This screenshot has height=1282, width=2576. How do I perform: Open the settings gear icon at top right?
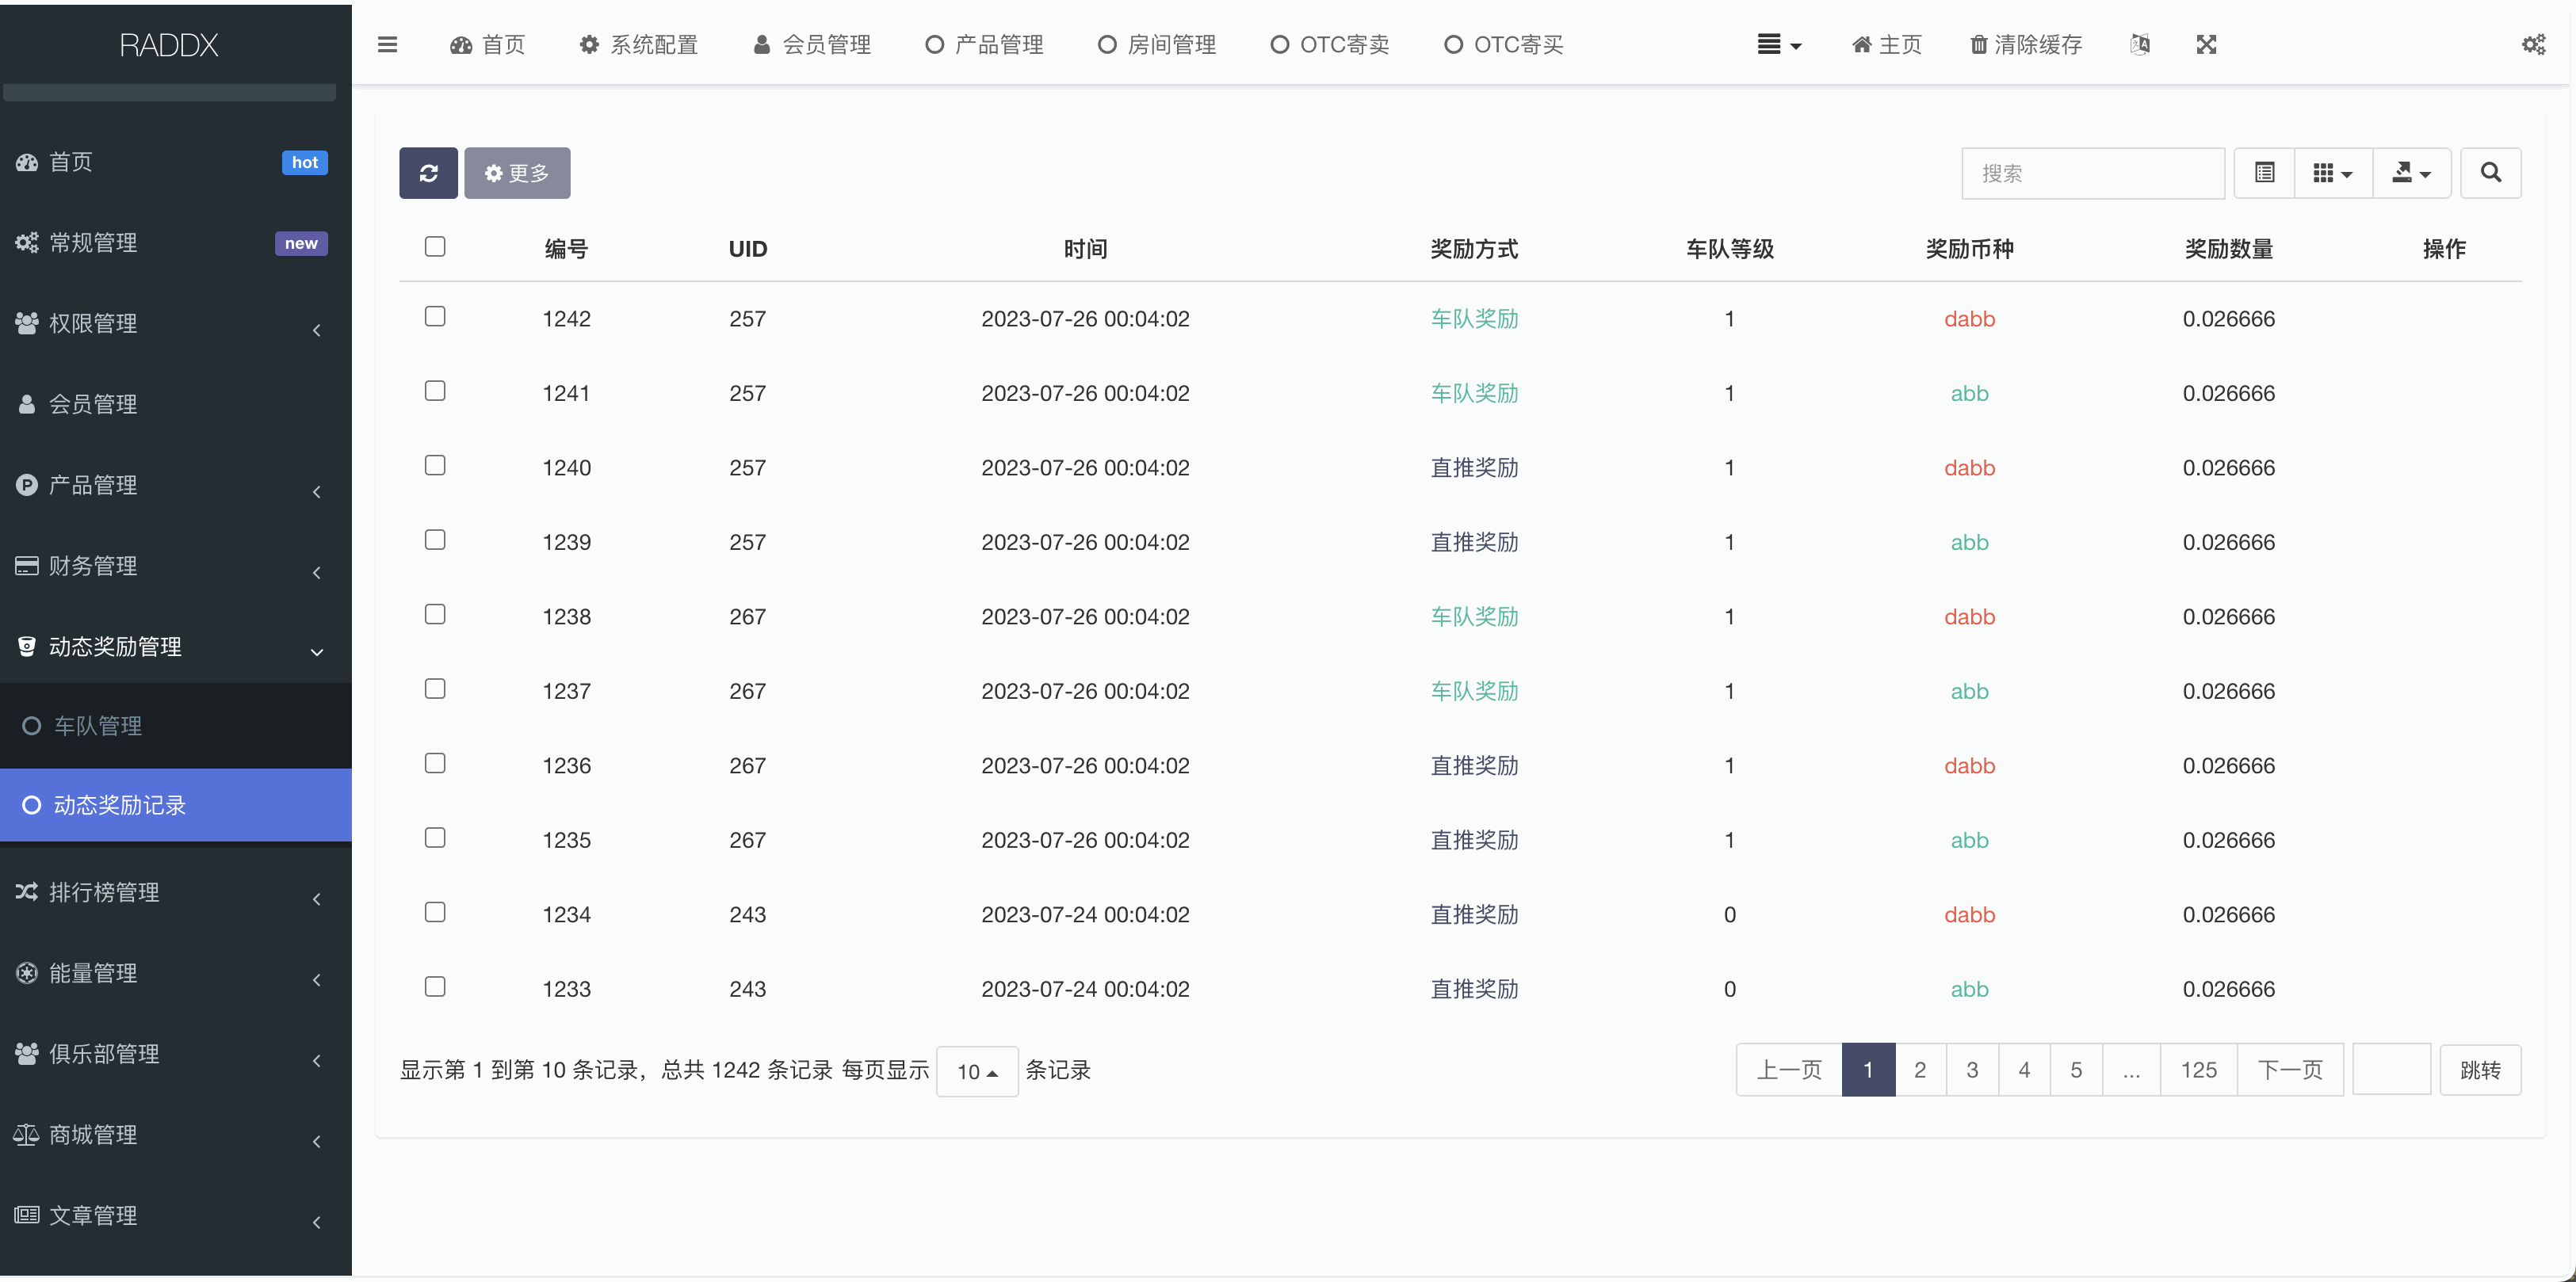pos(2534,44)
